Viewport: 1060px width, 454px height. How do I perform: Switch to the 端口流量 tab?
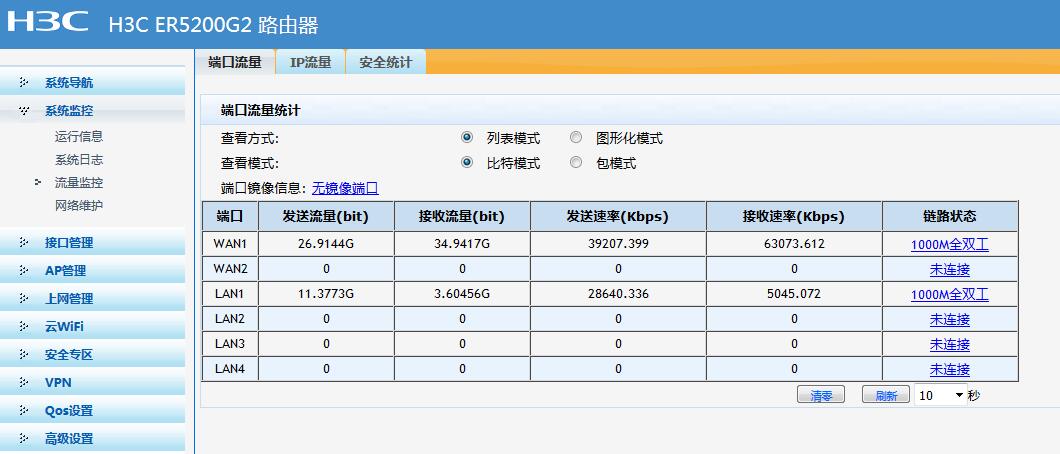235,62
